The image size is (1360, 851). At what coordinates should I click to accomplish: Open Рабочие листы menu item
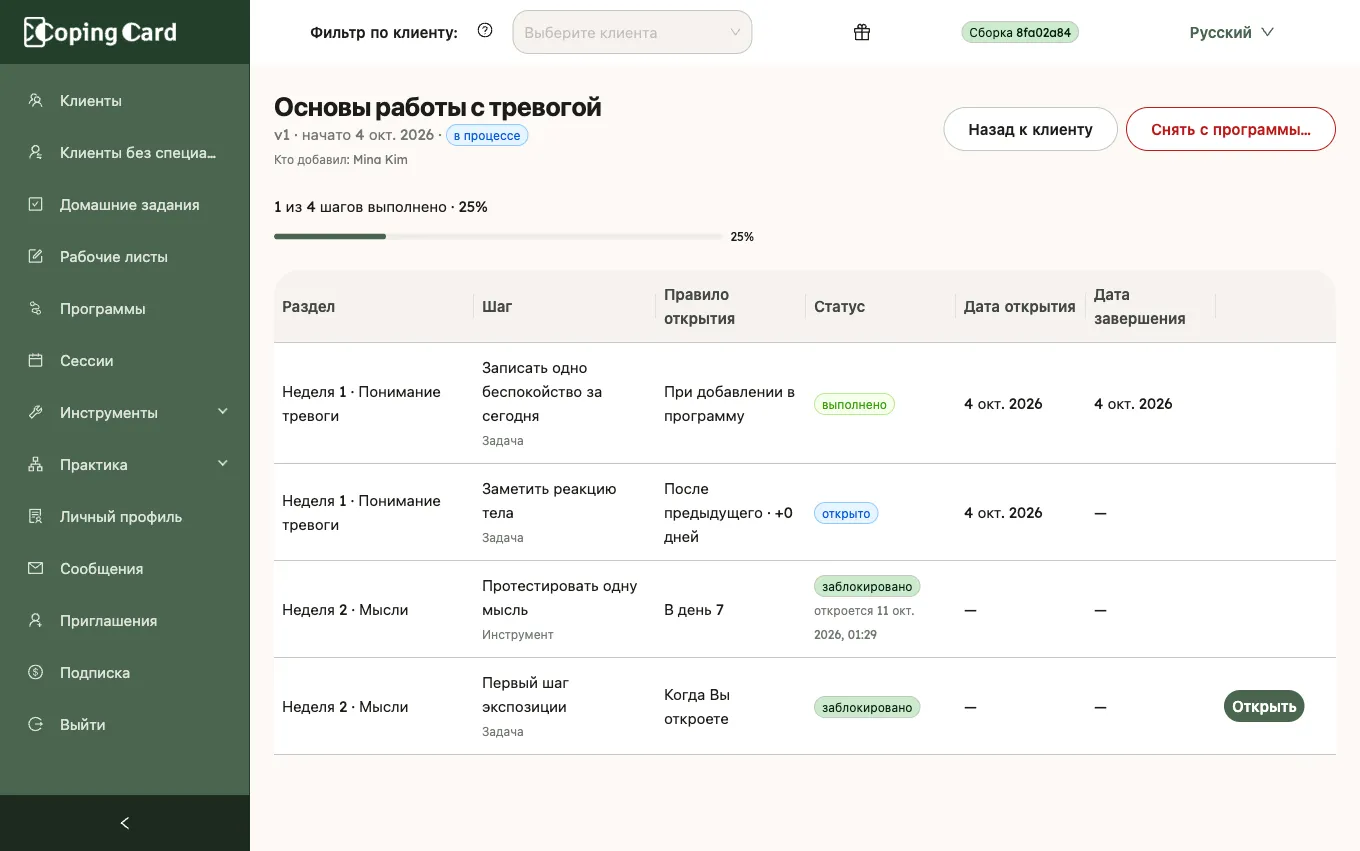click(125, 256)
